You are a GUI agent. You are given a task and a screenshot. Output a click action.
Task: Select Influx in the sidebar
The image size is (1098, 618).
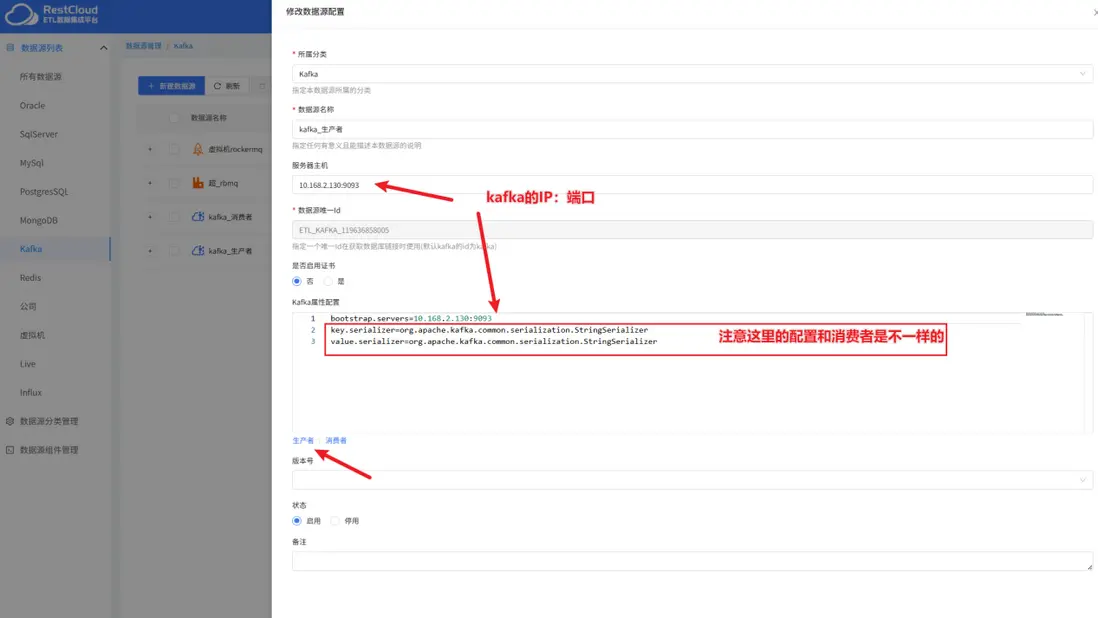[31, 392]
